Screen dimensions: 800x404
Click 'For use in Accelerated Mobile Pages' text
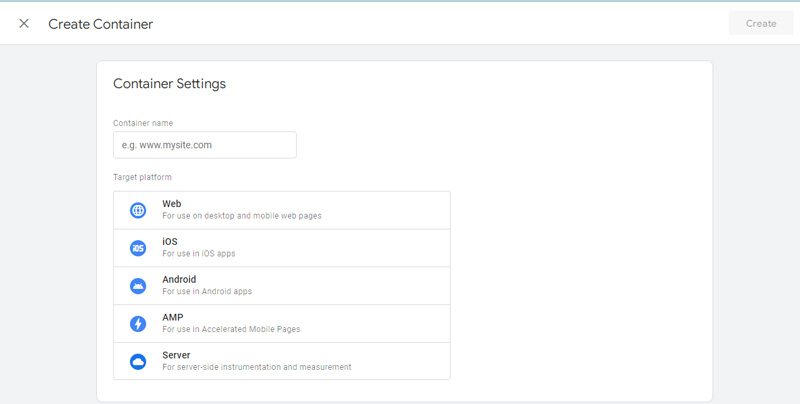click(231, 329)
